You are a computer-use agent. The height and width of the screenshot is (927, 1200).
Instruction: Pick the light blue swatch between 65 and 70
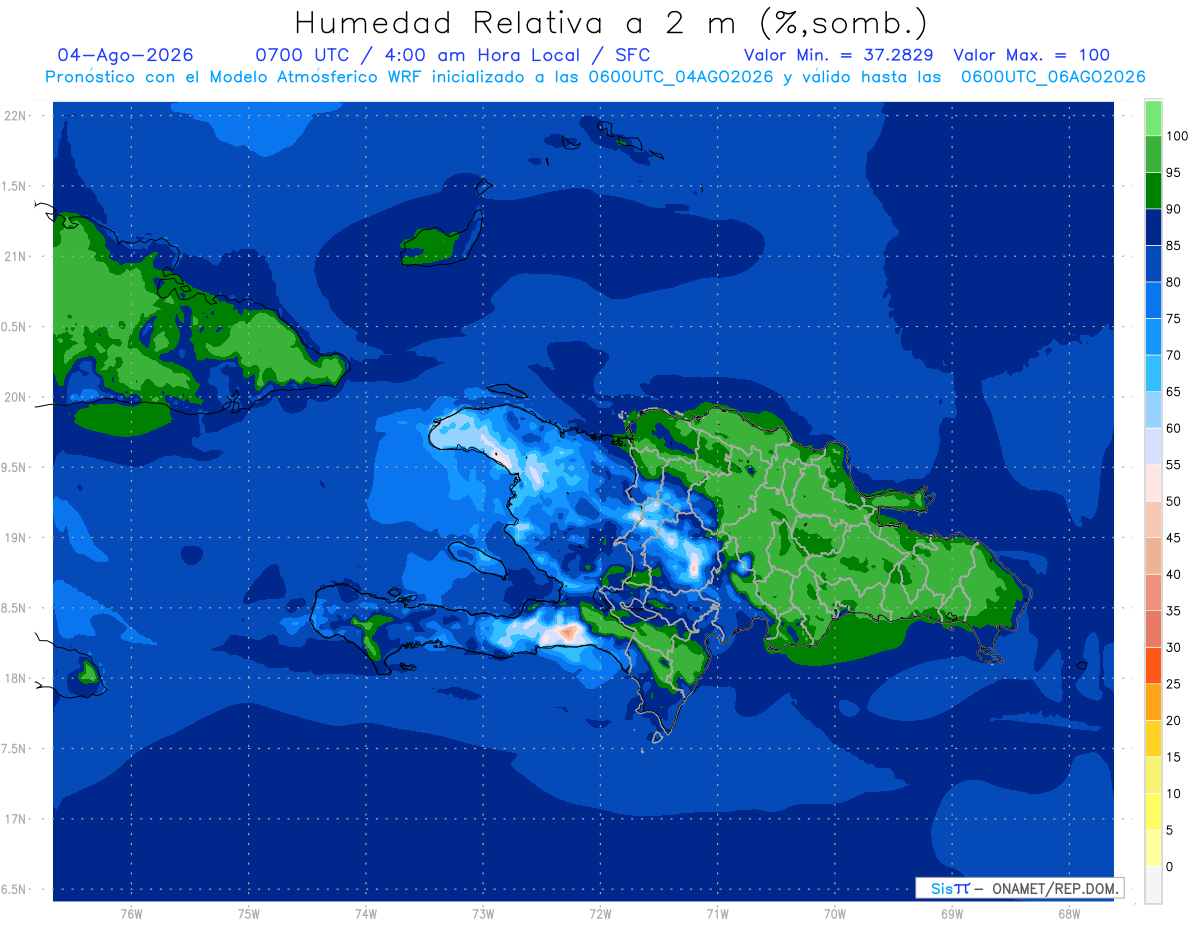coord(1153,374)
